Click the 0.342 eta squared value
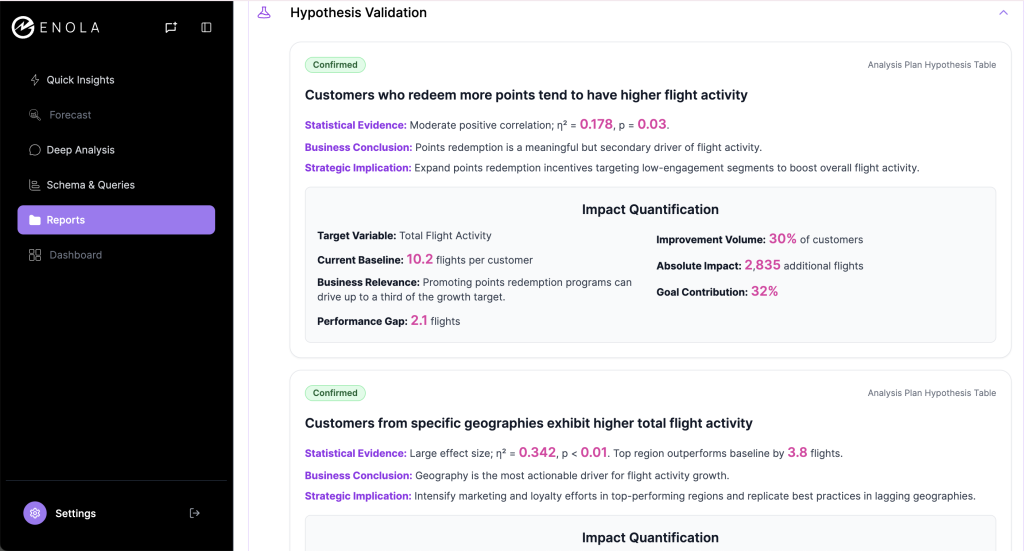Viewport: 1024px width, 551px height. point(537,452)
